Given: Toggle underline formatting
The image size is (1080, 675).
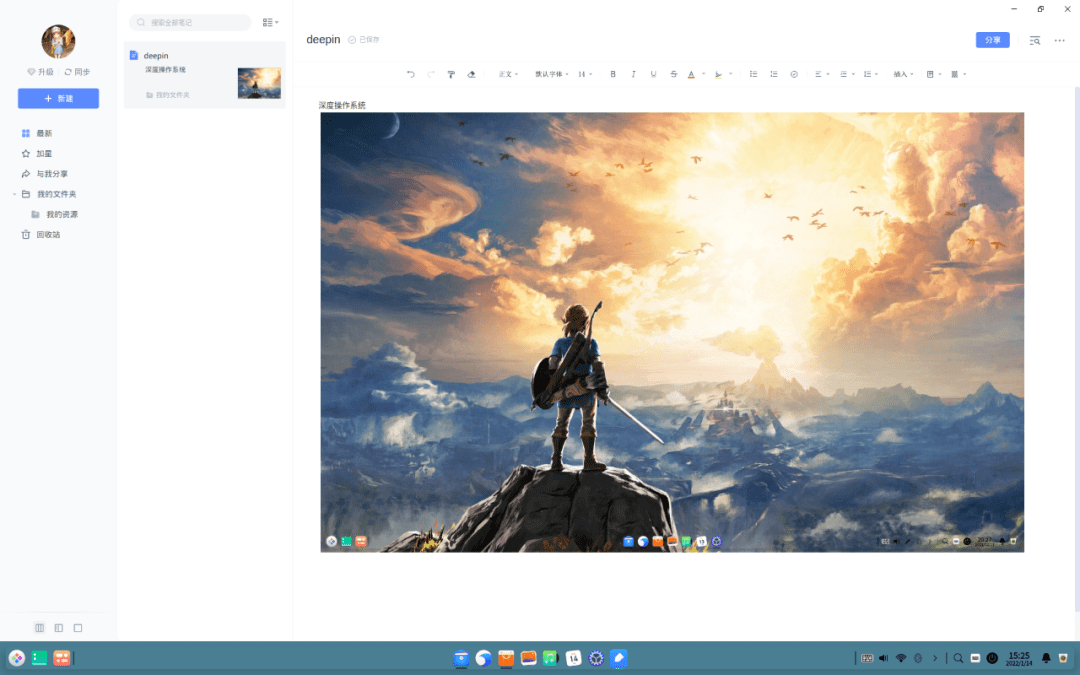Looking at the screenshot, I should [653, 74].
